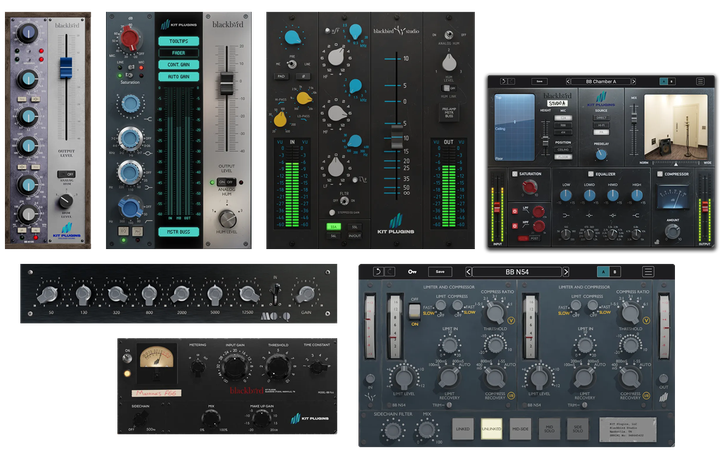
Task: Click the blue Predelay knob in BB Chamber A
Action: [601, 155]
